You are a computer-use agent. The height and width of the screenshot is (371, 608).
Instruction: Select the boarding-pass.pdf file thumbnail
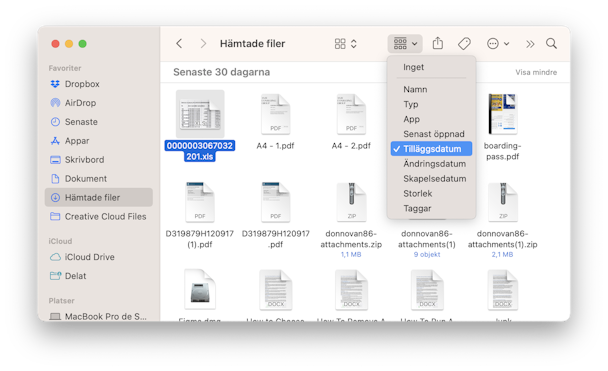(x=503, y=114)
